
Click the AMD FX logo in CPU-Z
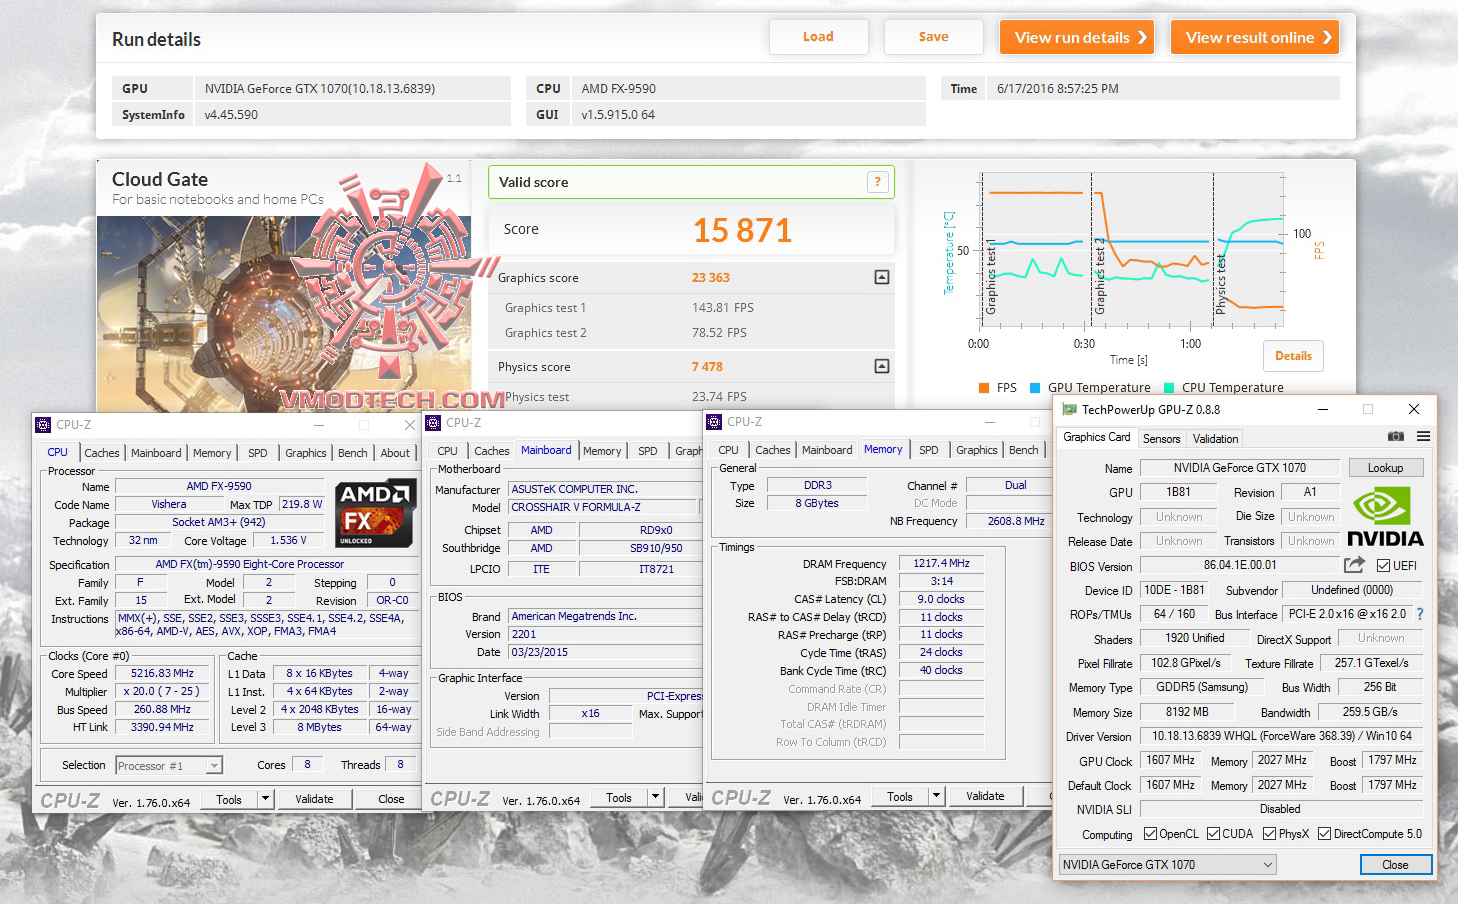[375, 513]
